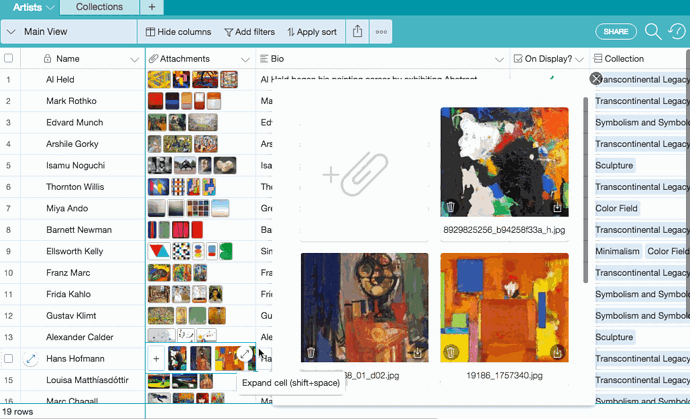Viewport: 690px width, 419px height.
Task: Delete the 8929825256 image with trash icon
Action: coord(451,207)
